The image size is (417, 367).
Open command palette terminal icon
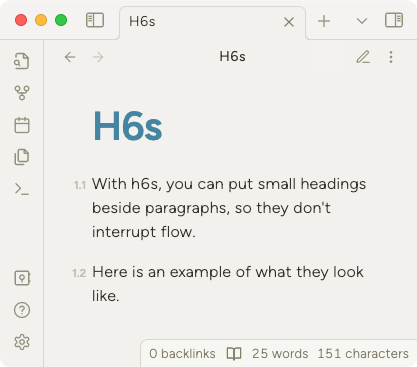coord(22,189)
